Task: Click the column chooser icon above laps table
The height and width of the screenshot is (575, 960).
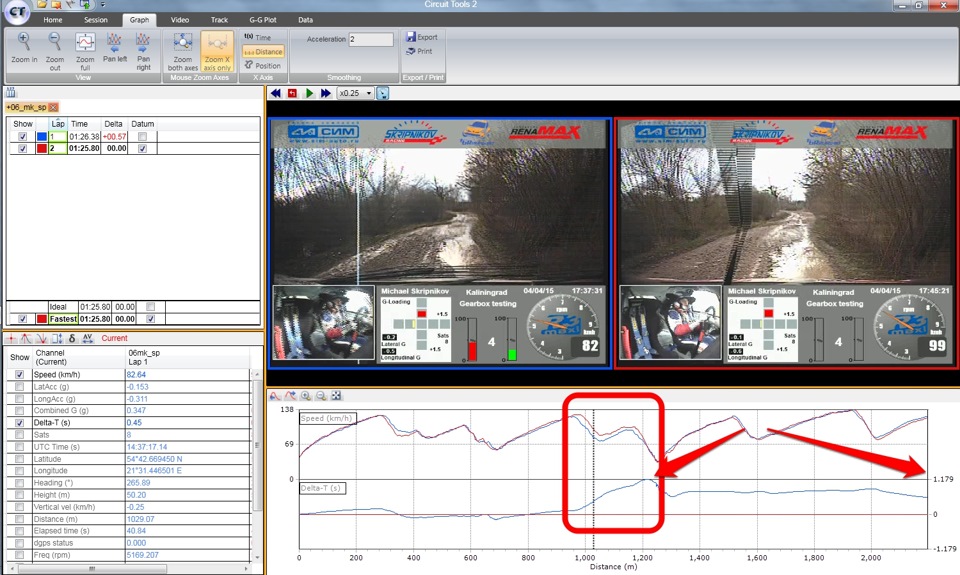Action: pos(11,92)
